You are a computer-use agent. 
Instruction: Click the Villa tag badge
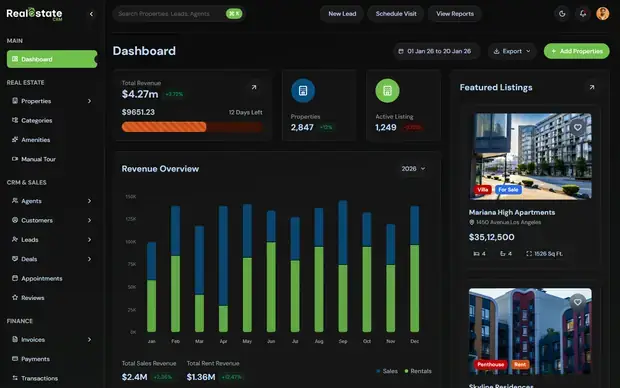coord(482,190)
